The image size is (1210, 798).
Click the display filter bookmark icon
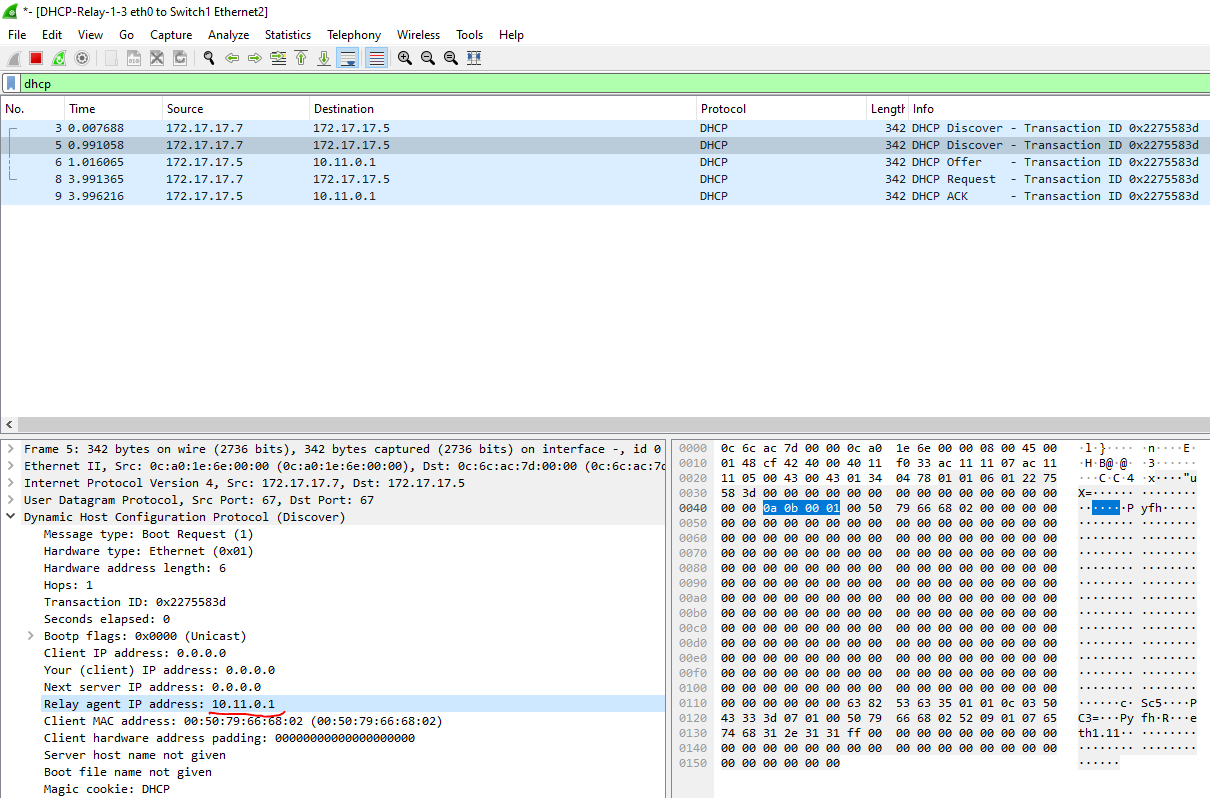pos(11,84)
